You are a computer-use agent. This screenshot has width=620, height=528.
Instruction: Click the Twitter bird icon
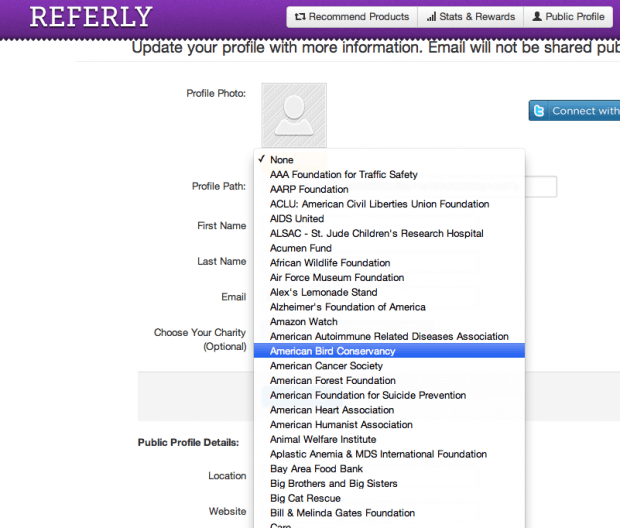[x=539, y=111]
